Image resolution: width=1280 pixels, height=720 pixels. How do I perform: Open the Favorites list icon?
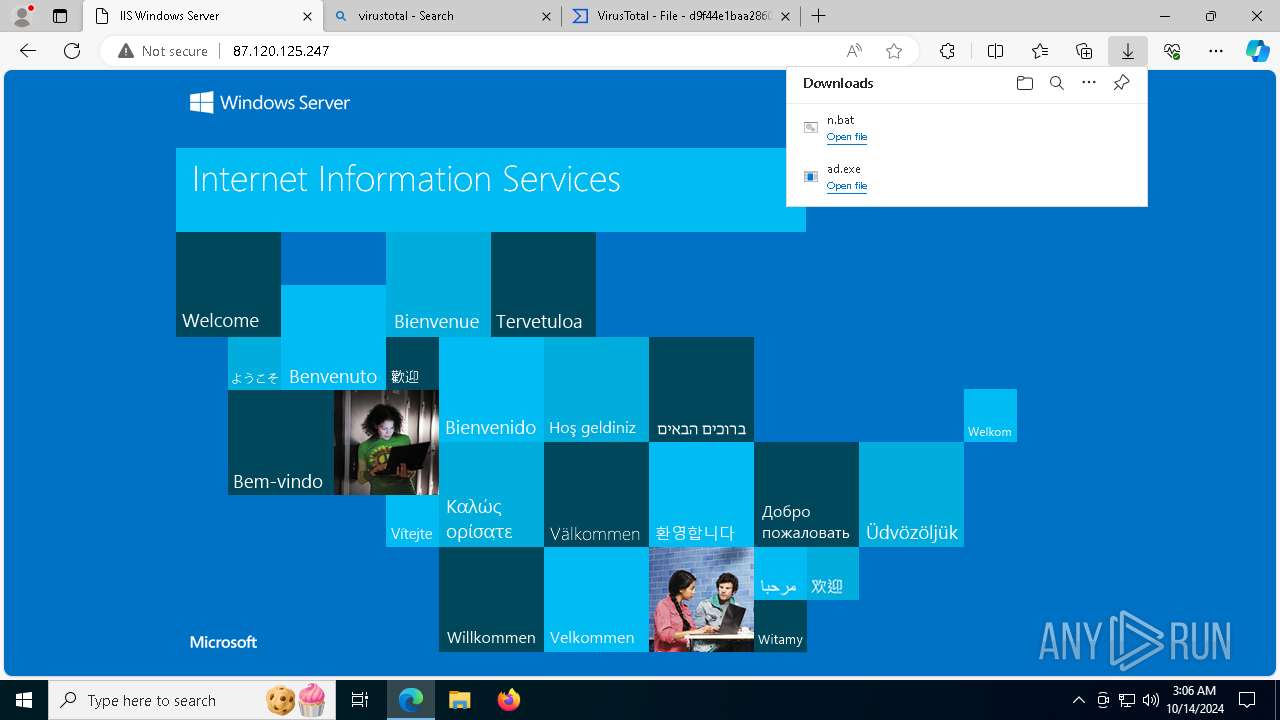1040,51
